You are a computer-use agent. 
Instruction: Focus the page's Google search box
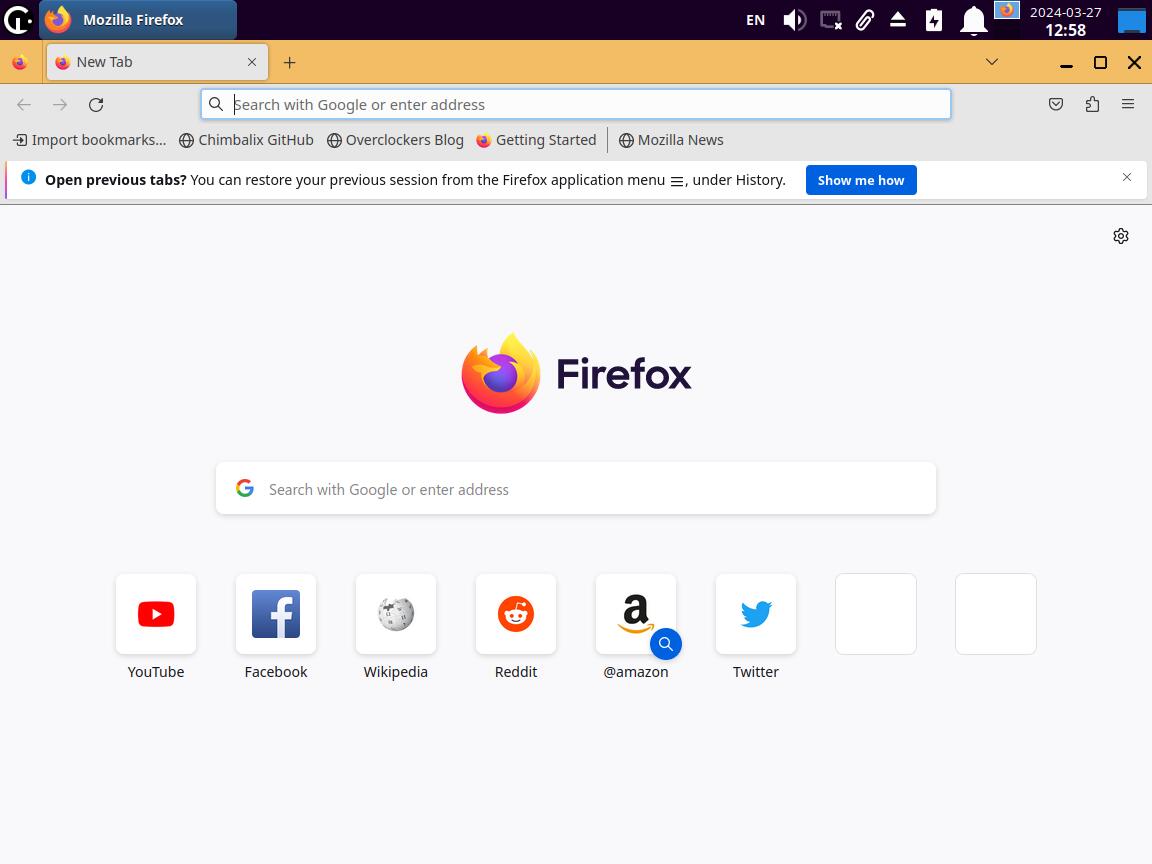(x=576, y=488)
